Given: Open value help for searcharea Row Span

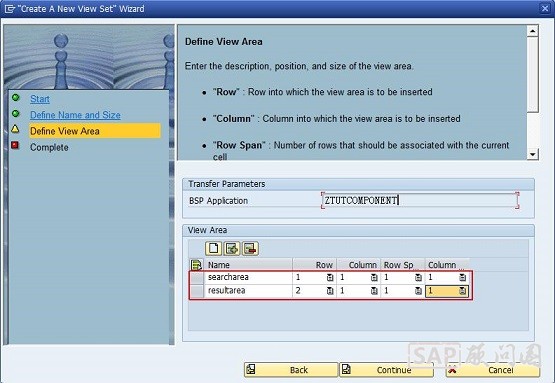Looking at the screenshot, I should click(x=418, y=278).
